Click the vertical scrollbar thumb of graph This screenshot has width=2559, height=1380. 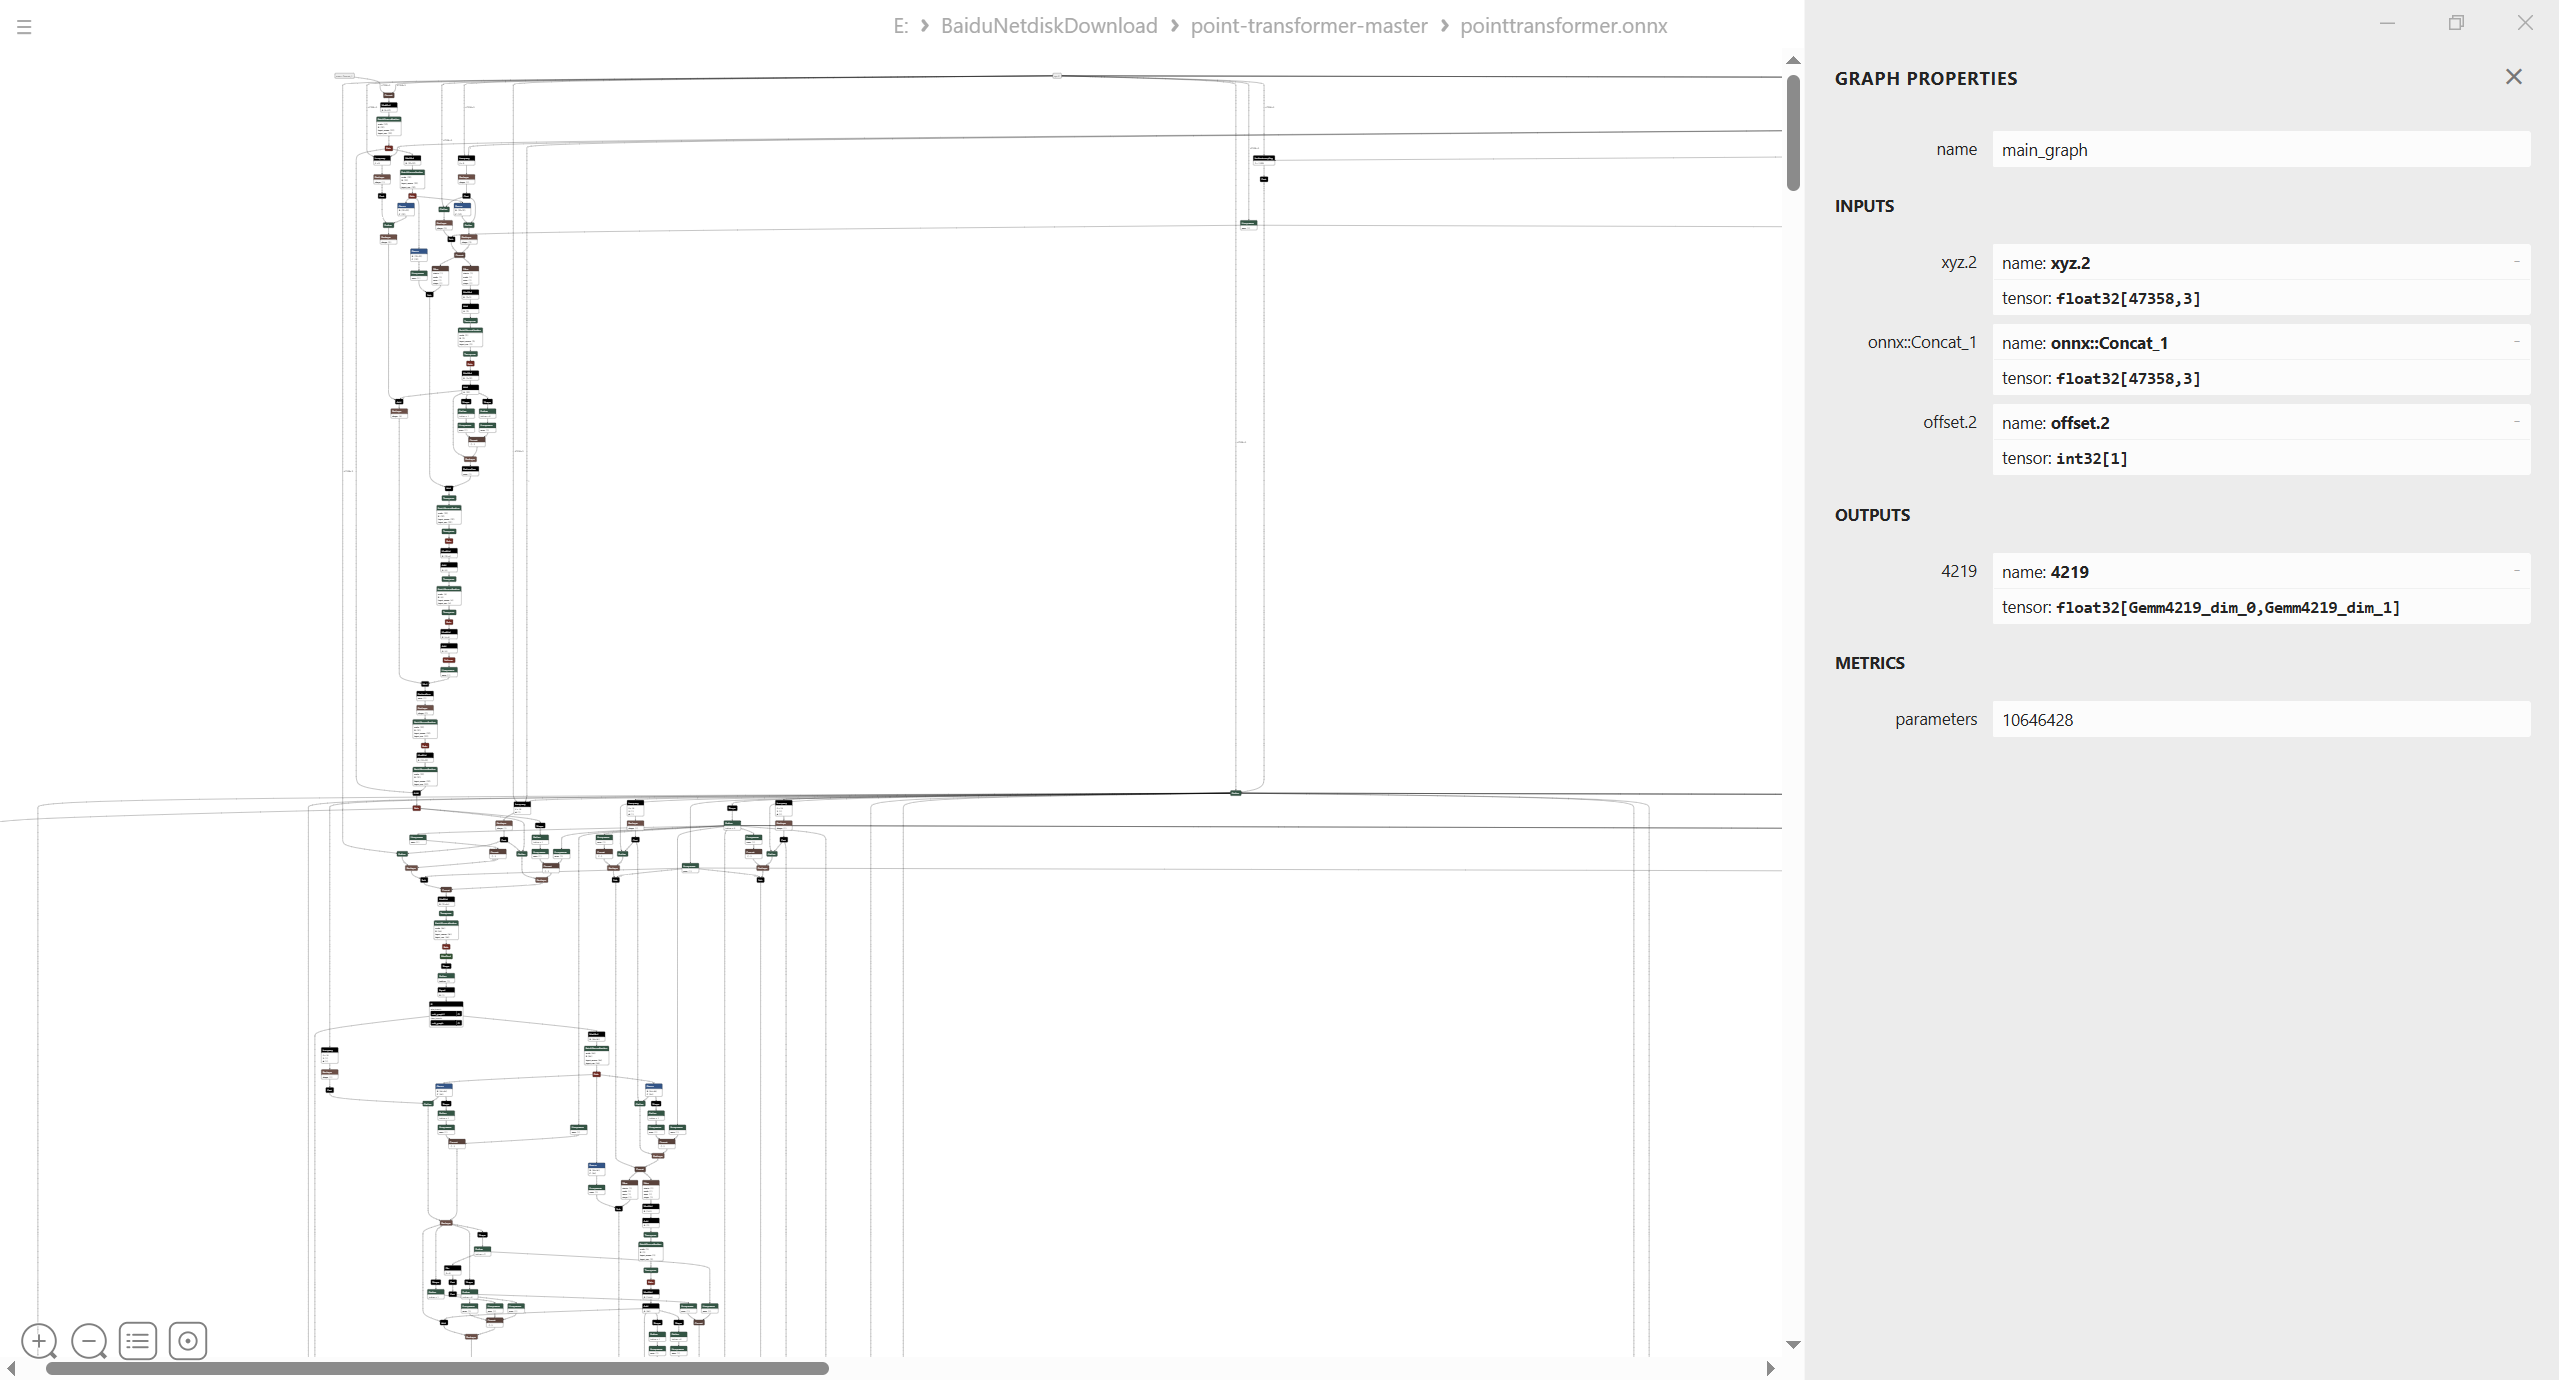[x=1793, y=132]
